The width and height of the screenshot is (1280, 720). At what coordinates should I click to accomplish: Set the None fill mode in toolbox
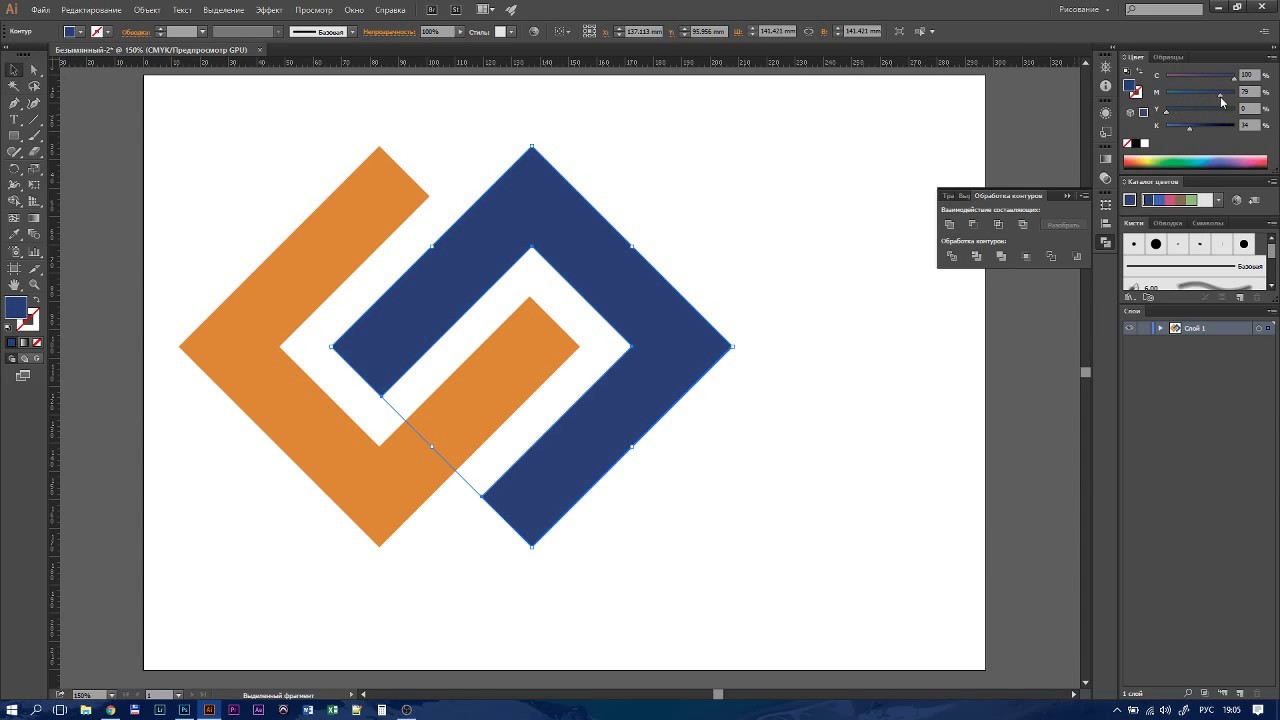click(37, 342)
